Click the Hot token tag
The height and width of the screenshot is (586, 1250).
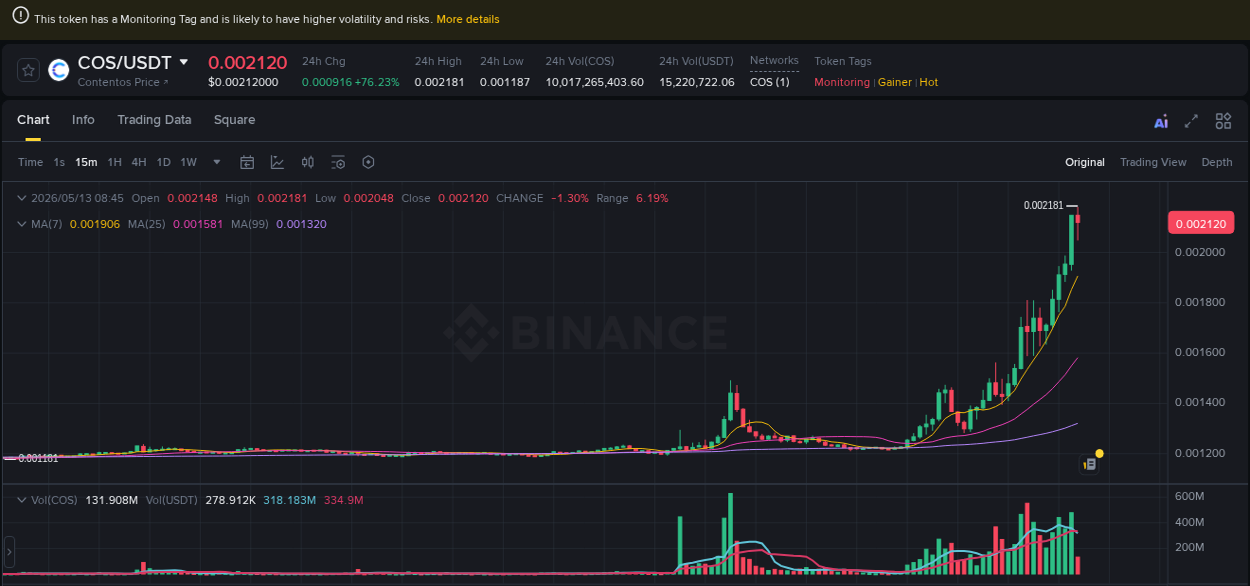[929, 82]
